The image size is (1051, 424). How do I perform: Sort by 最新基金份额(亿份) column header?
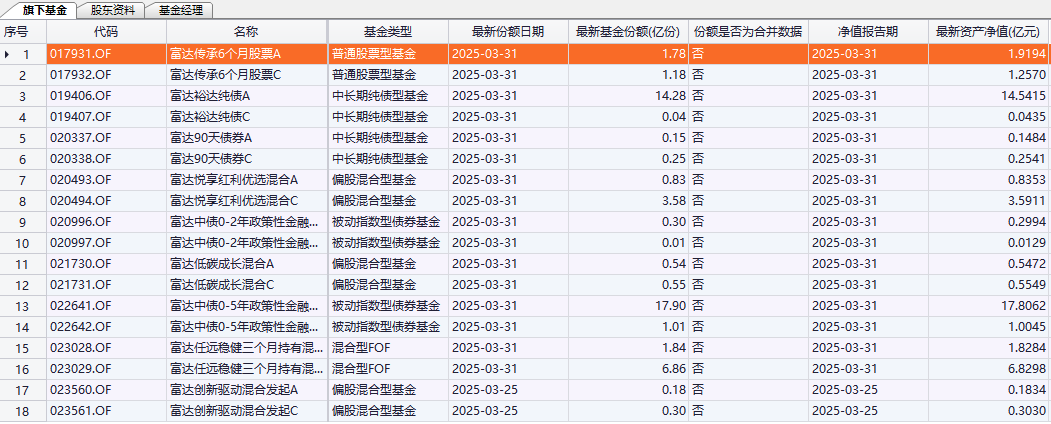628,32
